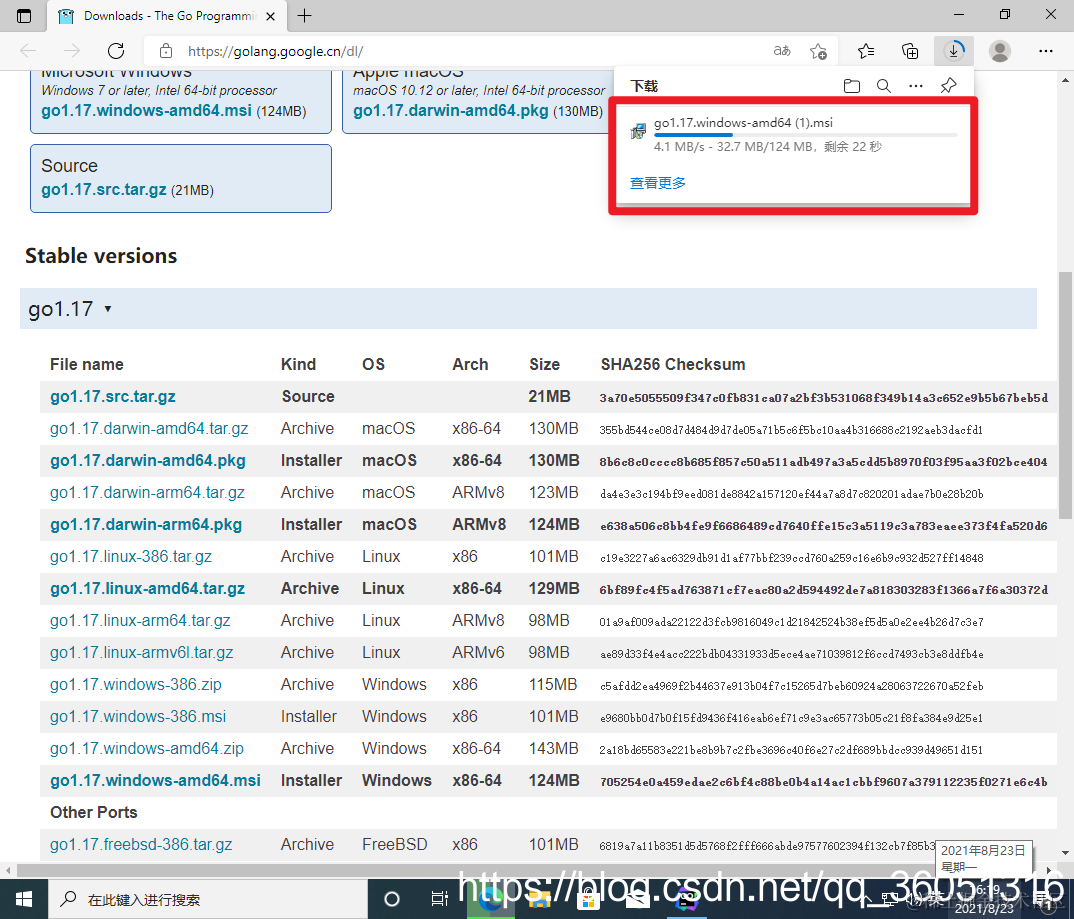Download featured go1.17.src.tar.gz source link
Image resolution: width=1074 pixels, height=919 pixels.
point(103,190)
